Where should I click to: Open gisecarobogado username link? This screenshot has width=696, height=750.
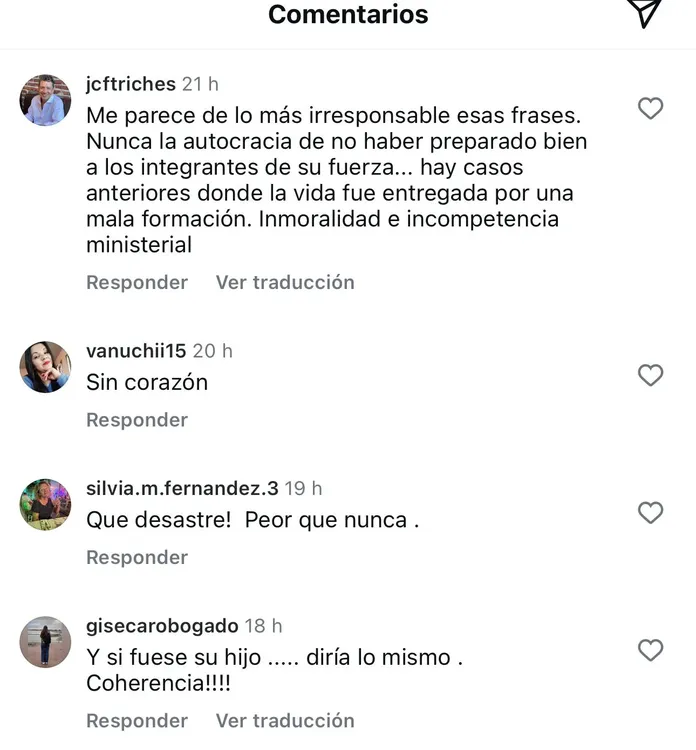pyautogui.click(x=162, y=626)
